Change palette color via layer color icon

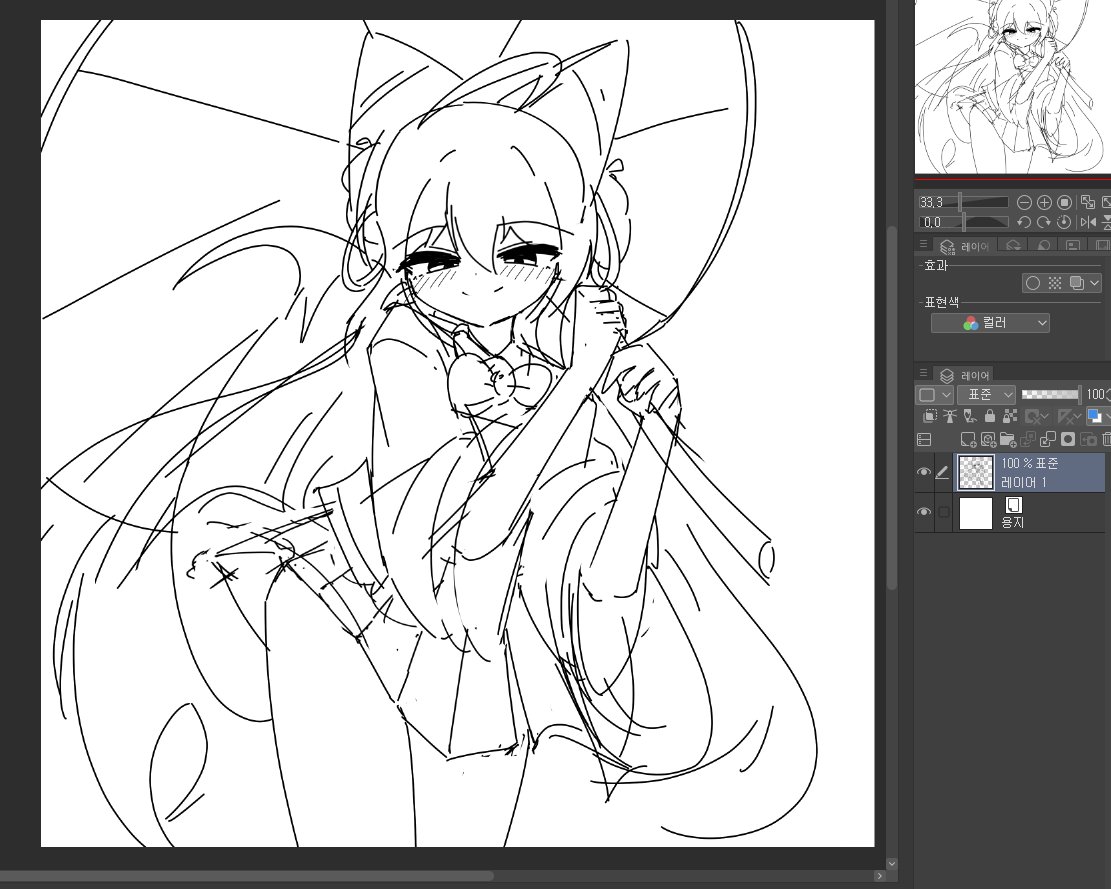[x=1094, y=417]
